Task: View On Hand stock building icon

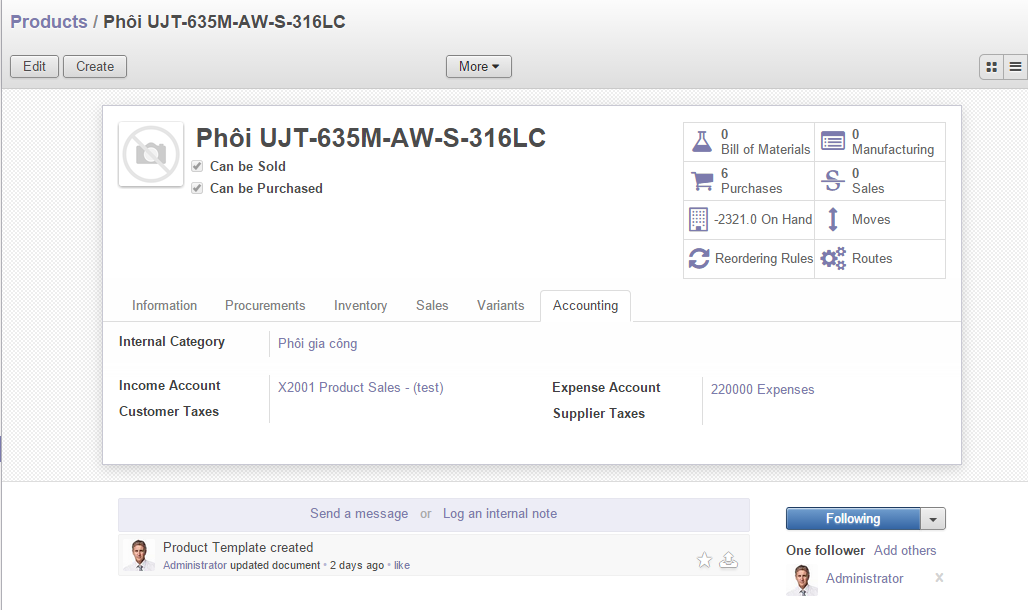Action: tap(699, 219)
